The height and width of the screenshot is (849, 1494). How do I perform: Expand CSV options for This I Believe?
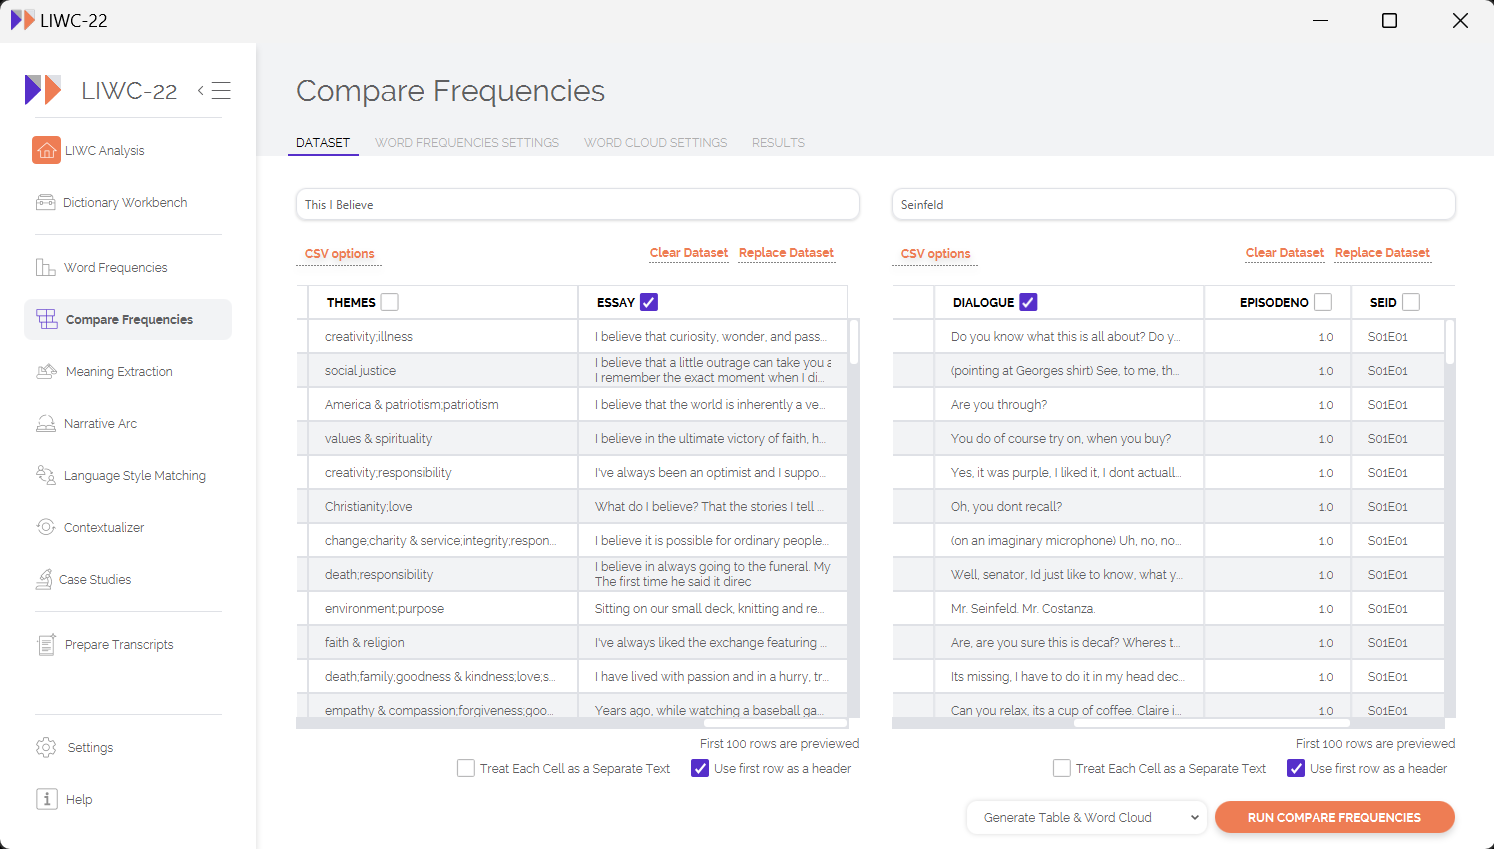[x=340, y=254]
